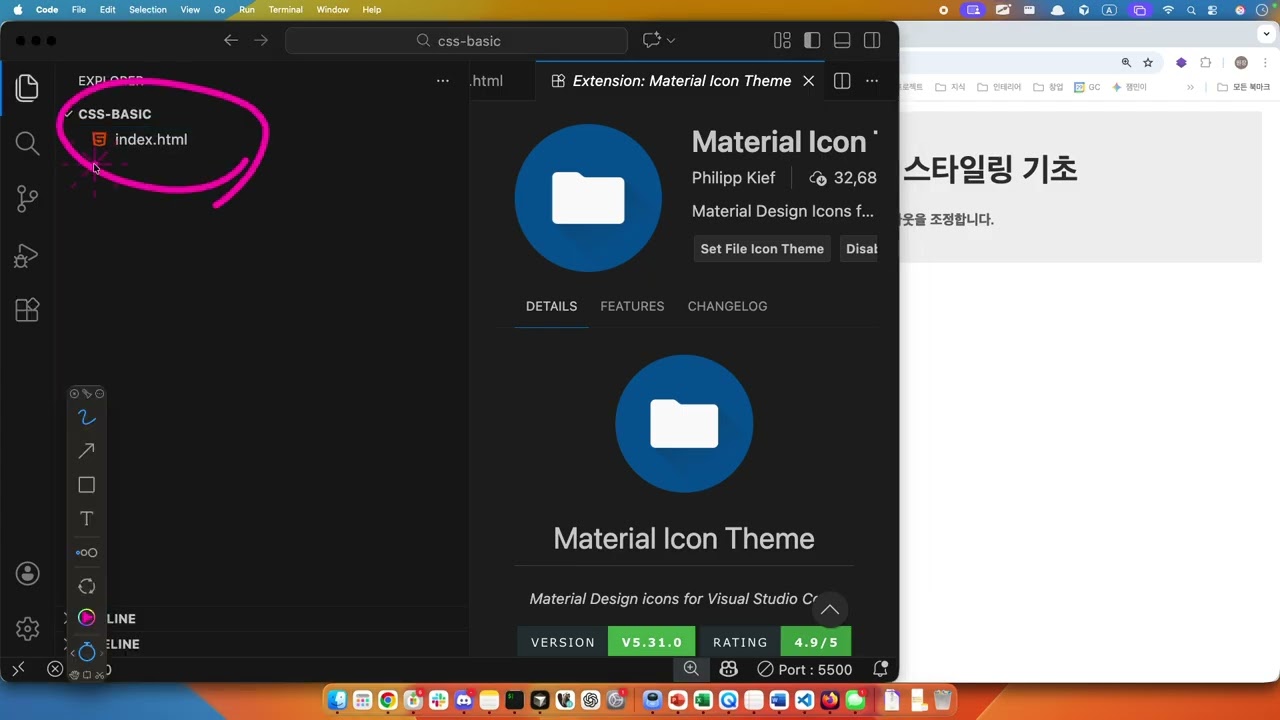
Task: Click the Chrome page zoom magnifier icon
Action: point(1126,62)
